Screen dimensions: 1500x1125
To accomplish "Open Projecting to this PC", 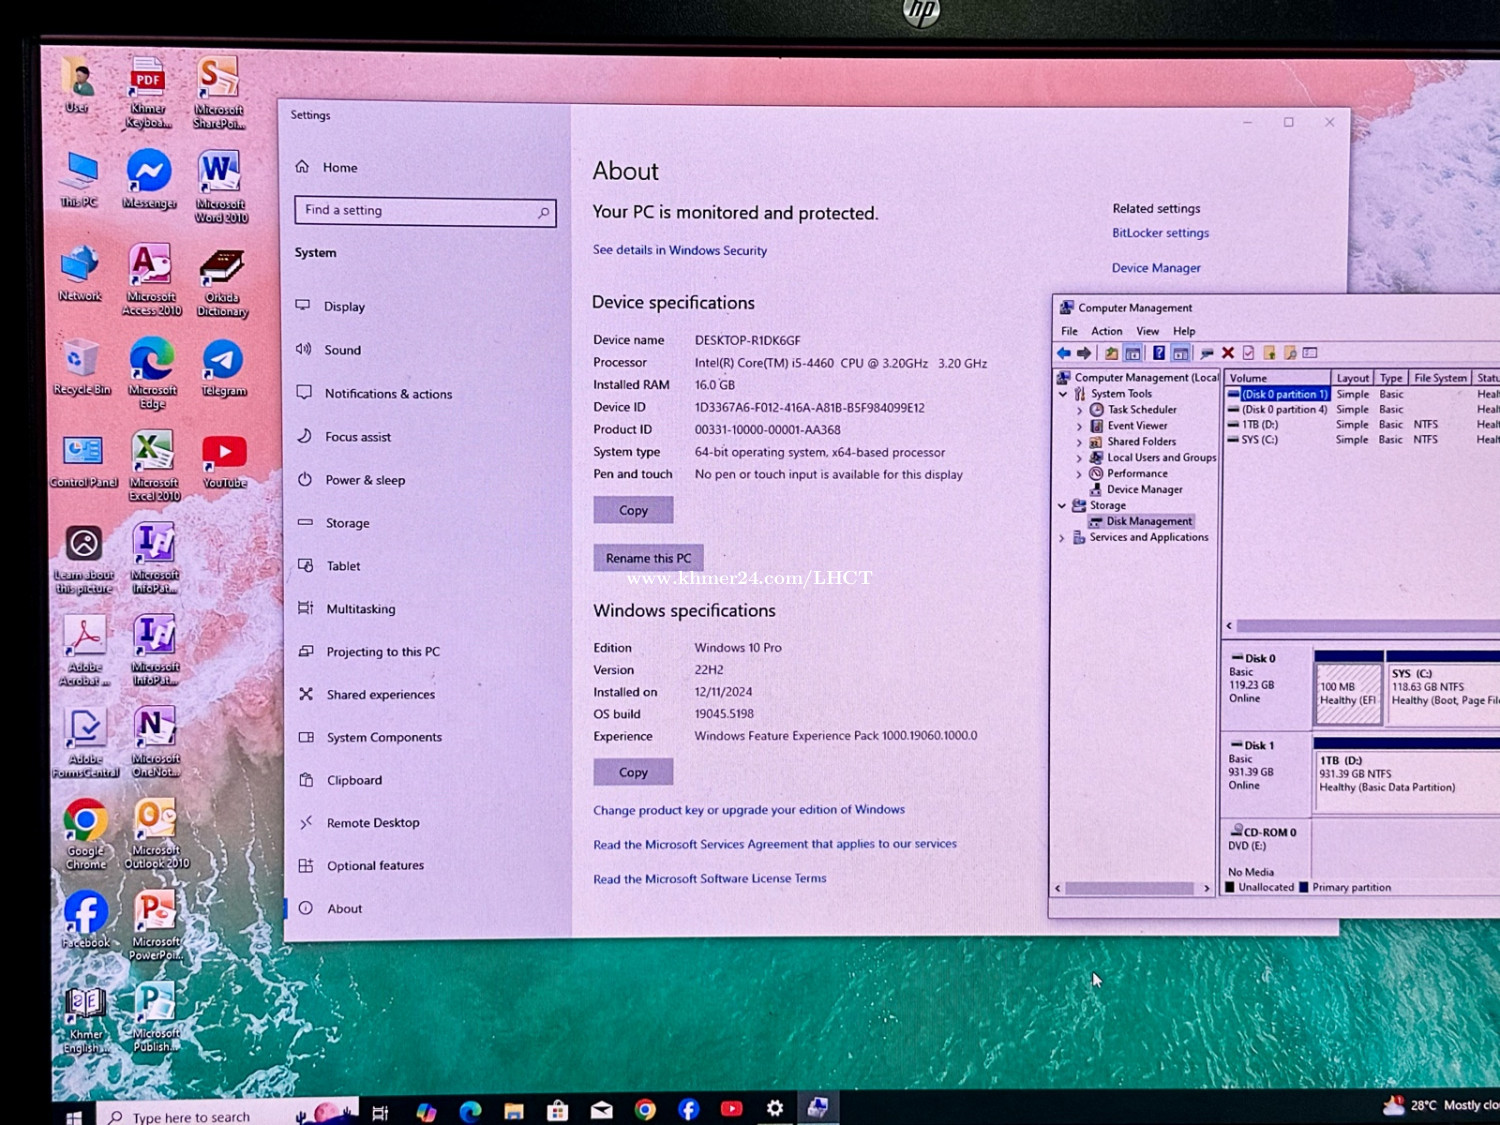I will 383,651.
